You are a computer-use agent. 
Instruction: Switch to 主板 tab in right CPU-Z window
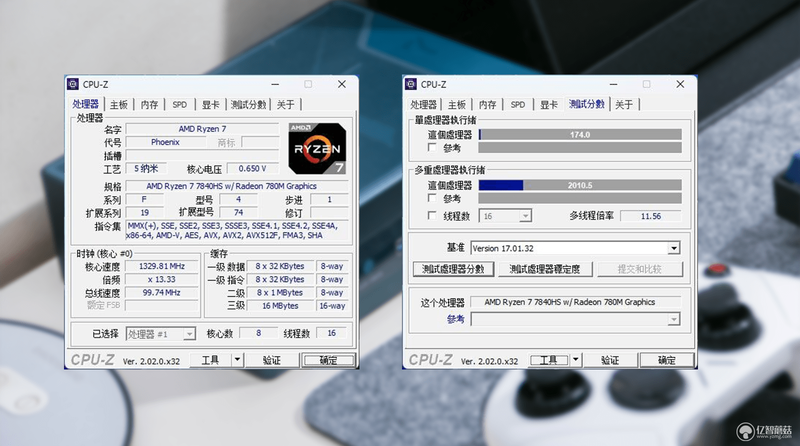(457, 105)
